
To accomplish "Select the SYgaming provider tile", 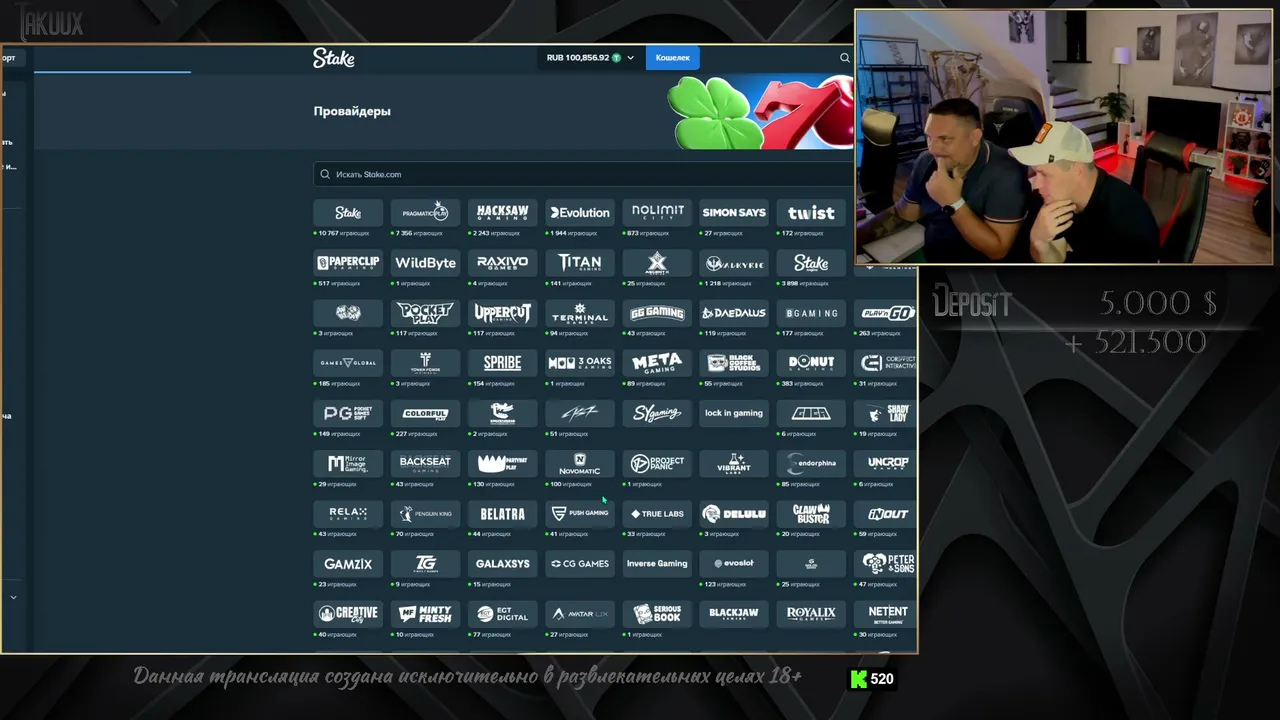I will [657, 413].
